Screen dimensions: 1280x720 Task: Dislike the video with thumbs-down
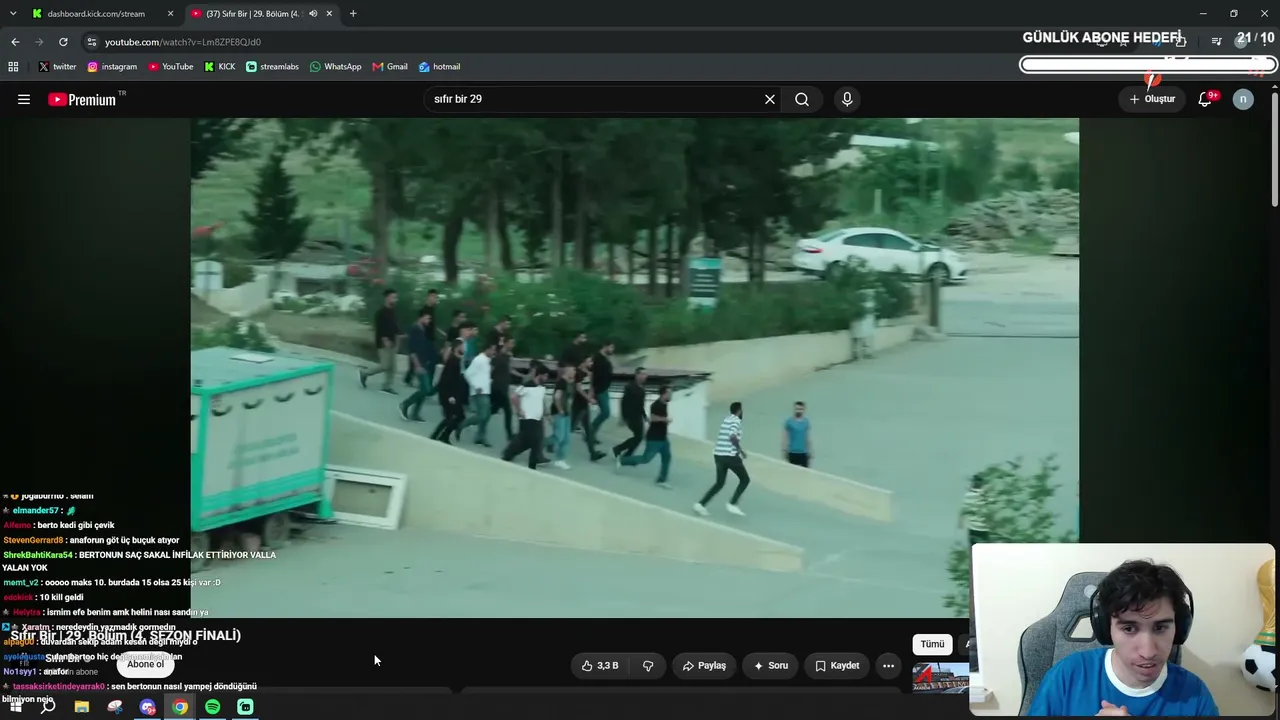pyautogui.click(x=648, y=665)
